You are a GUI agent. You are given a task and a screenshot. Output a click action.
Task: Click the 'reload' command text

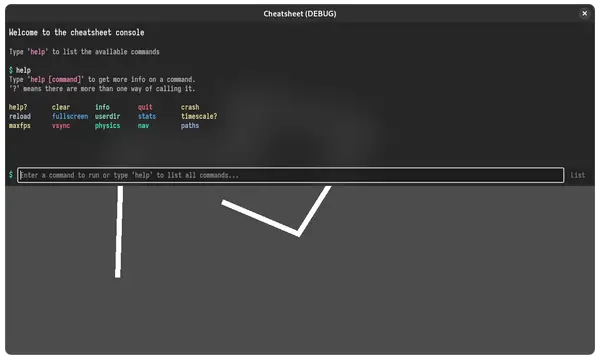pyautogui.click(x=20, y=116)
